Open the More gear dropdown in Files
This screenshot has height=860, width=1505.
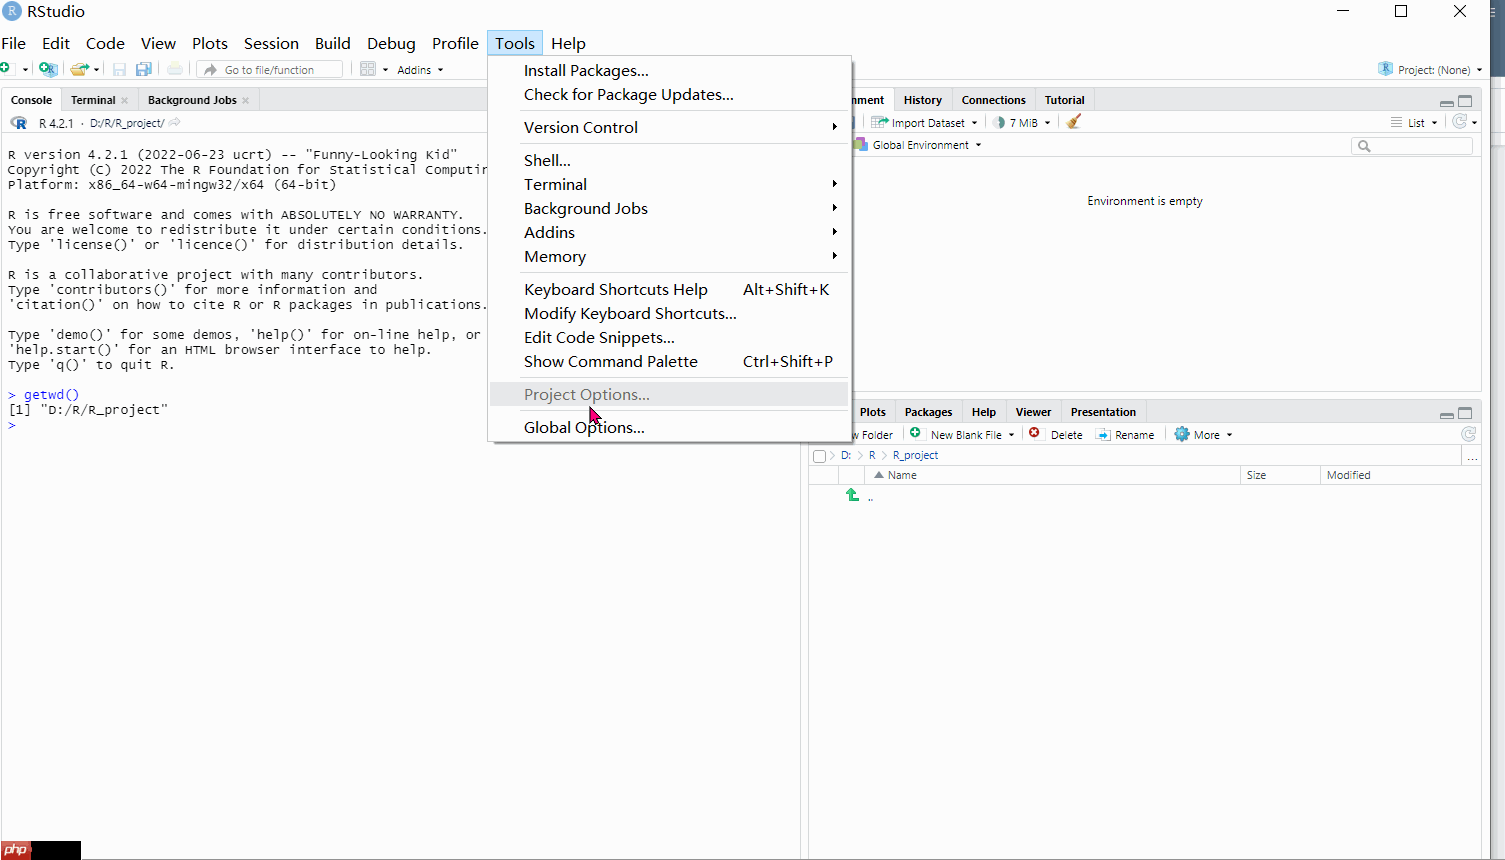click(1204, 435)
